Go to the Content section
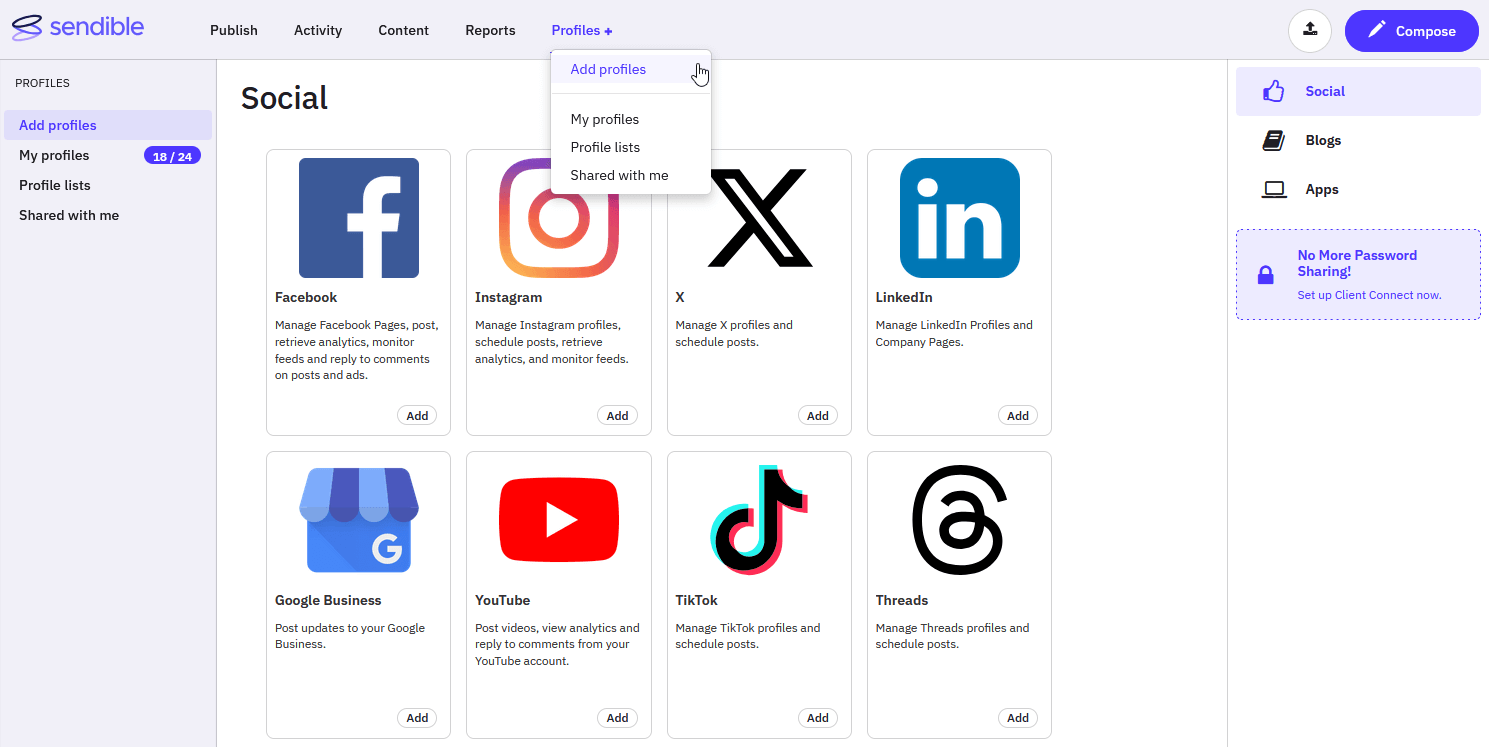 (404, 30)
